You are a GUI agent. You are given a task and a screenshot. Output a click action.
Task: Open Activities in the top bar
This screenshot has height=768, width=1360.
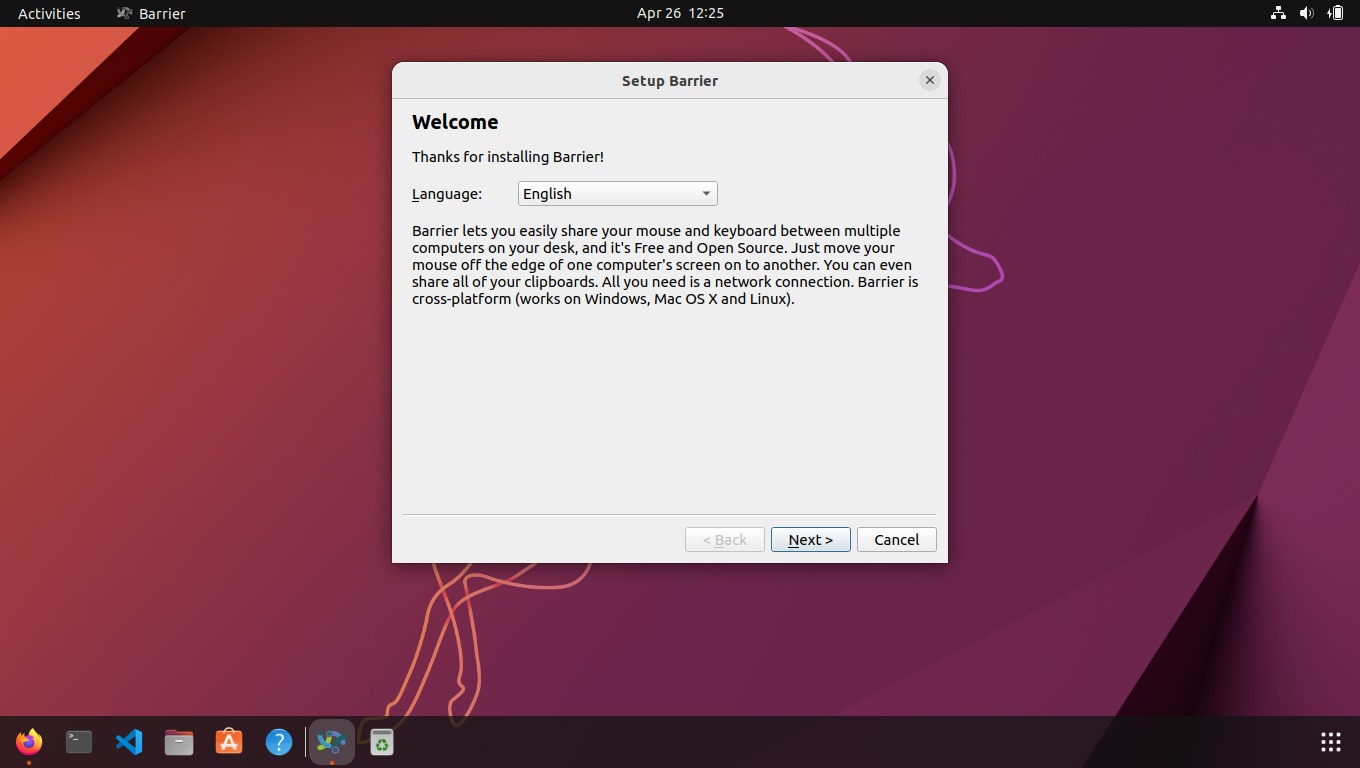tap(47, 13)
